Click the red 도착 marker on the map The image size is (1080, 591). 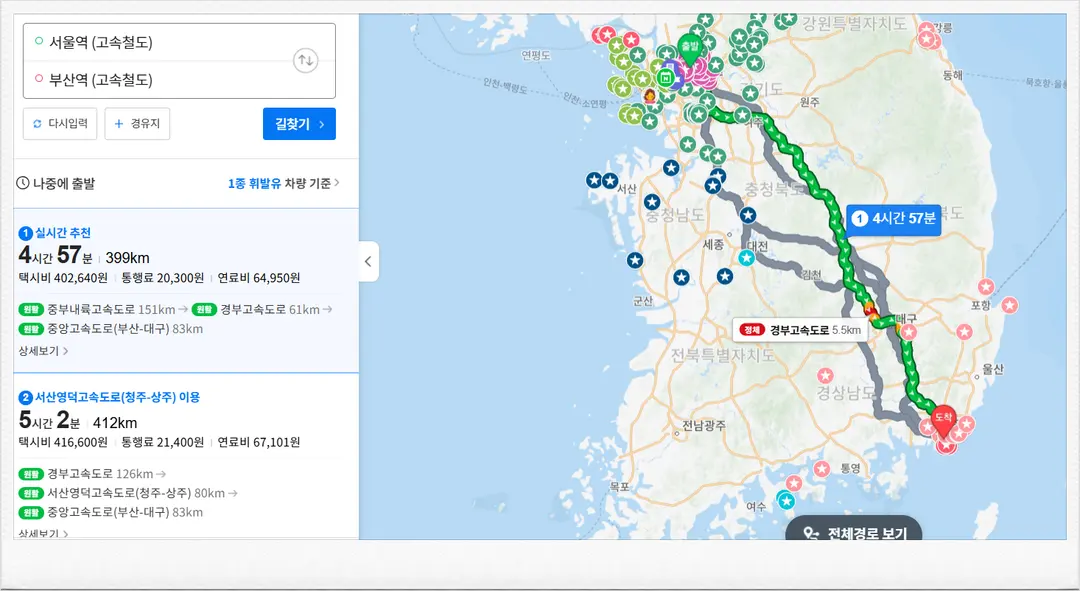point(943,421)
